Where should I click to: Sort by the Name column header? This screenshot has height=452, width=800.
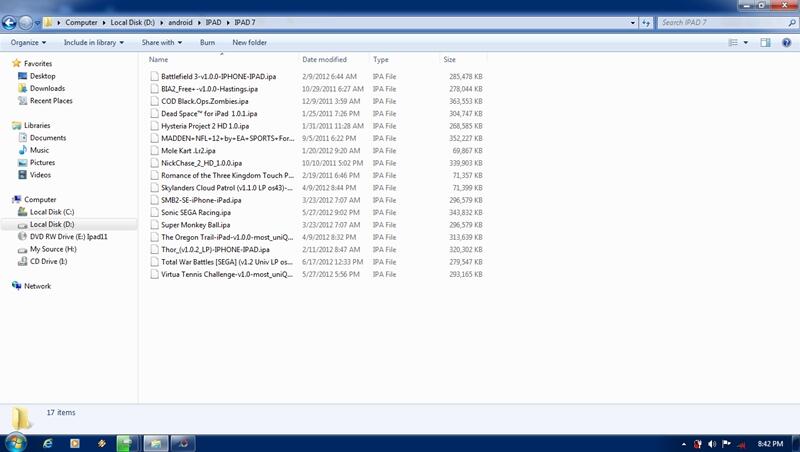[158, 60]
